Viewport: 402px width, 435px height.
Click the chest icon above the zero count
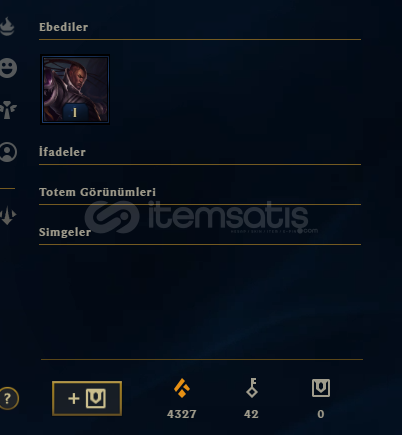321,388
